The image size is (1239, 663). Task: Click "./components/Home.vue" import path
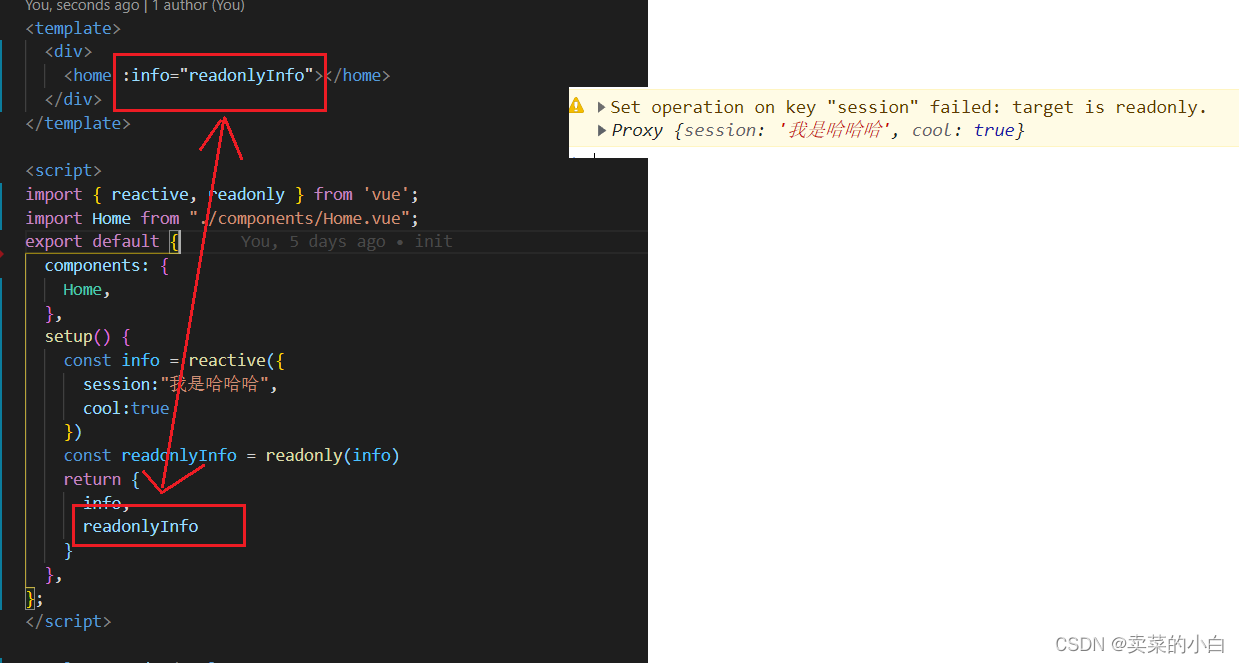299,218
